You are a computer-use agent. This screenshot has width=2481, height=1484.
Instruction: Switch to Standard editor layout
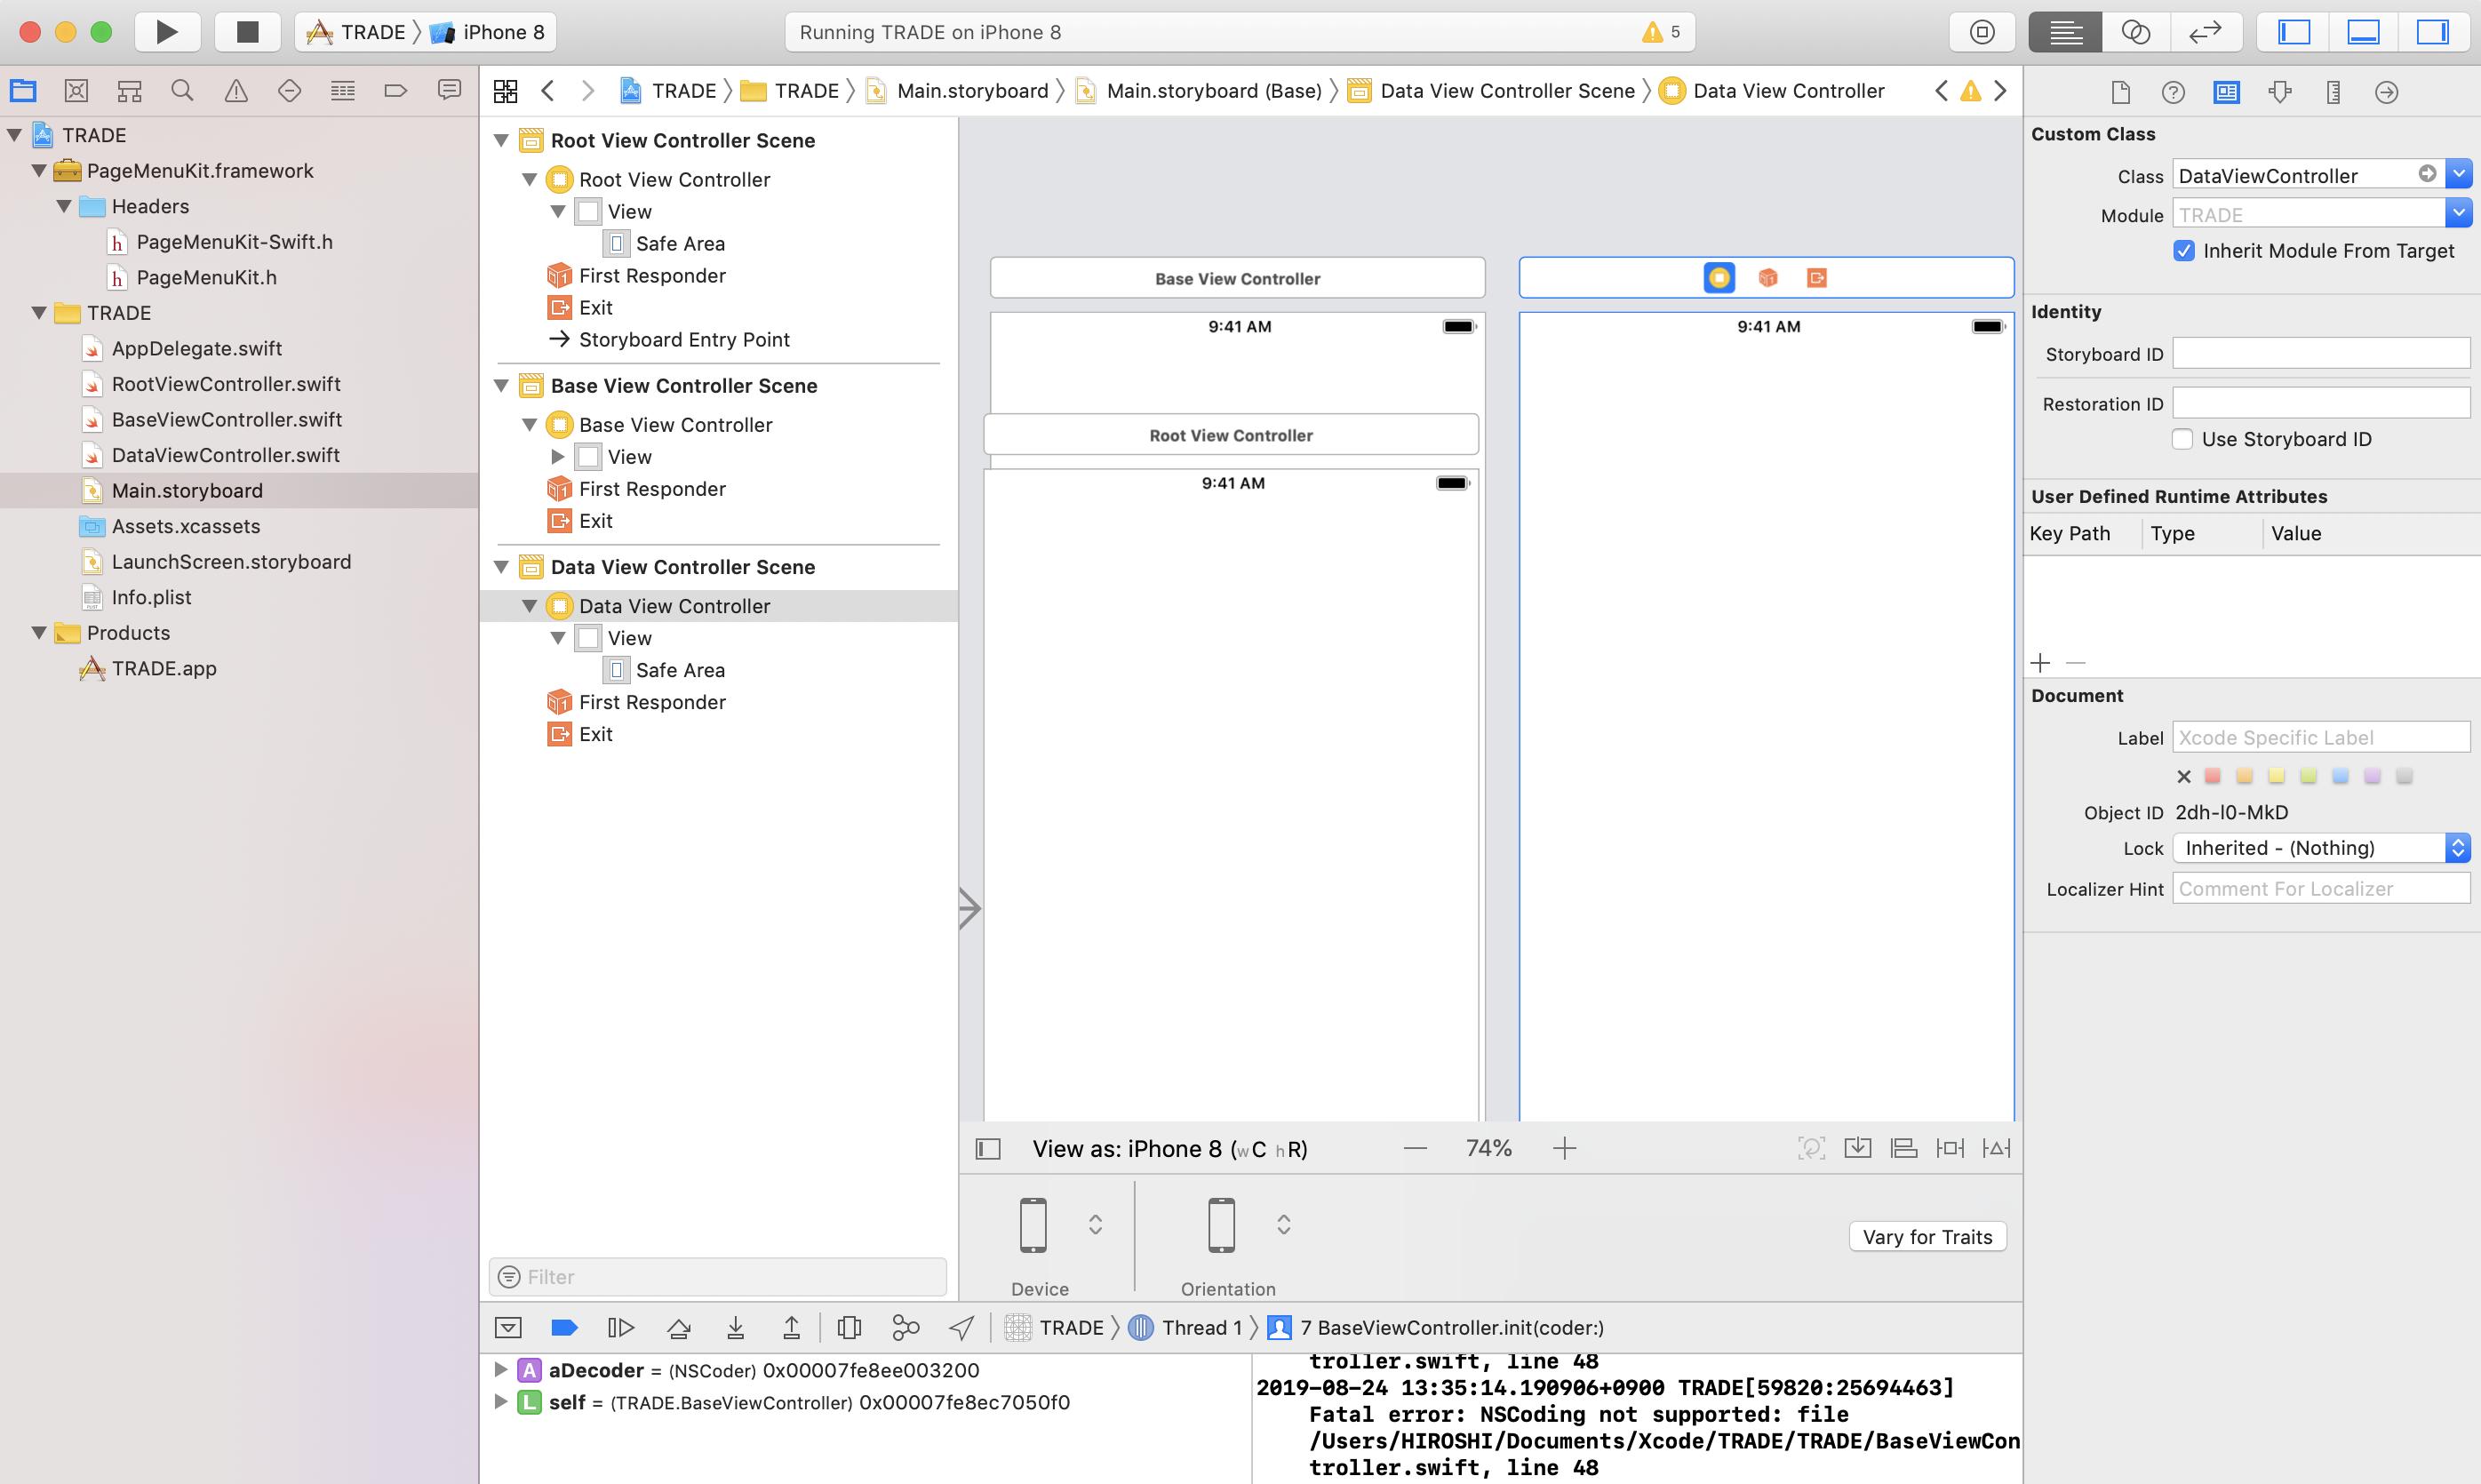[x=2065, y=32]
